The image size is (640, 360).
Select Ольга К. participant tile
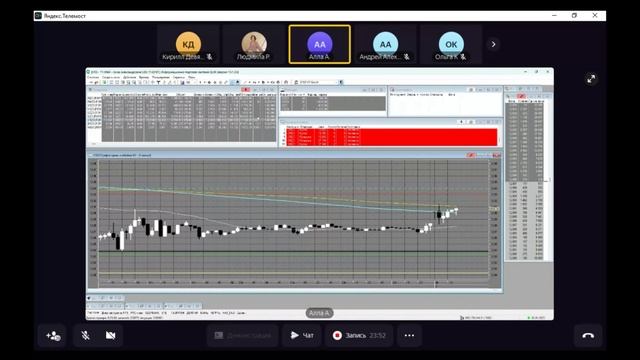click(x=451, y=44)
